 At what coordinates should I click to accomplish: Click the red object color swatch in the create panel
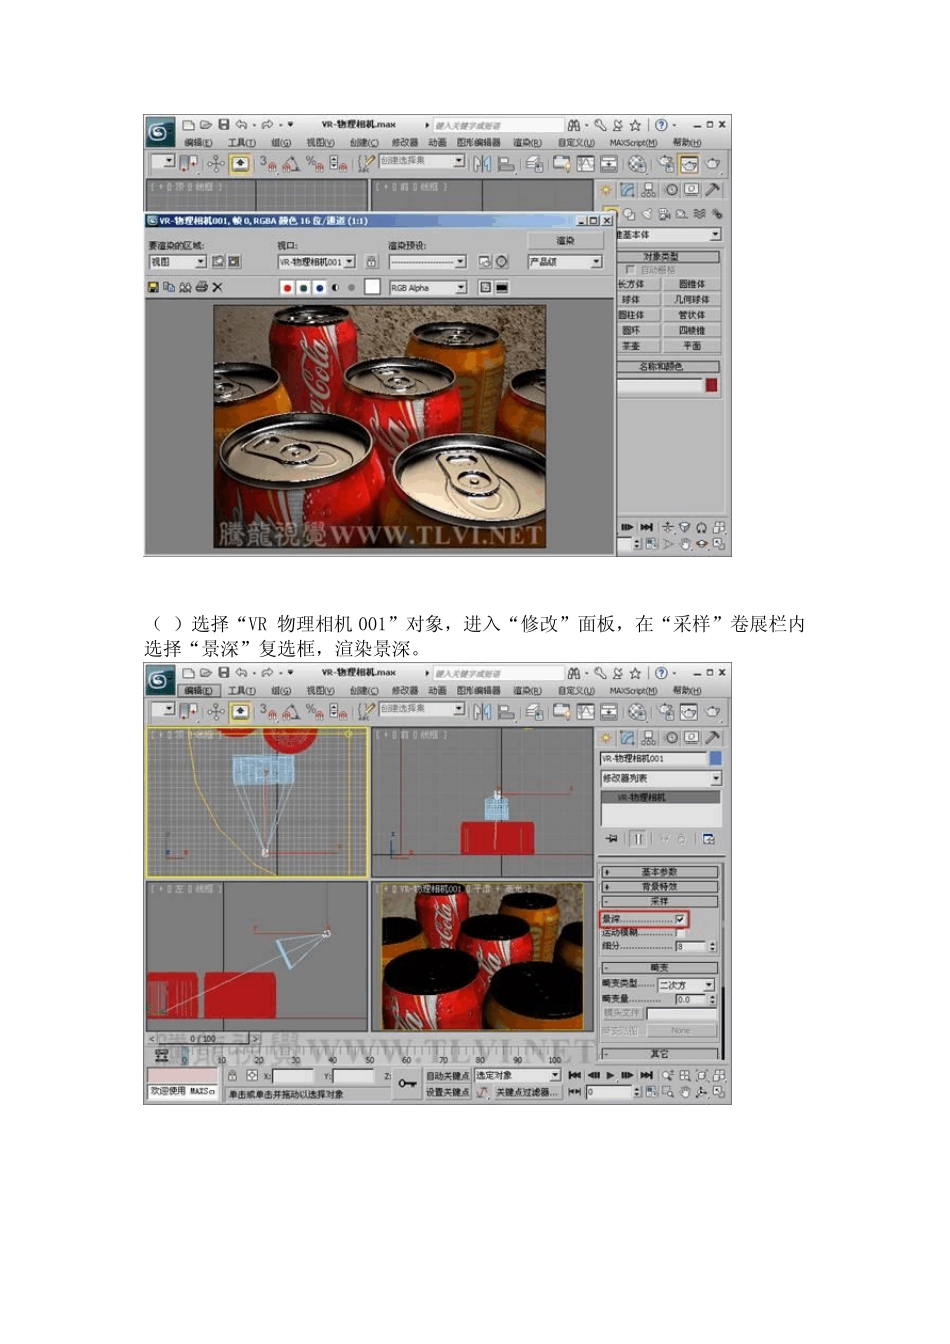coord(711,386)
